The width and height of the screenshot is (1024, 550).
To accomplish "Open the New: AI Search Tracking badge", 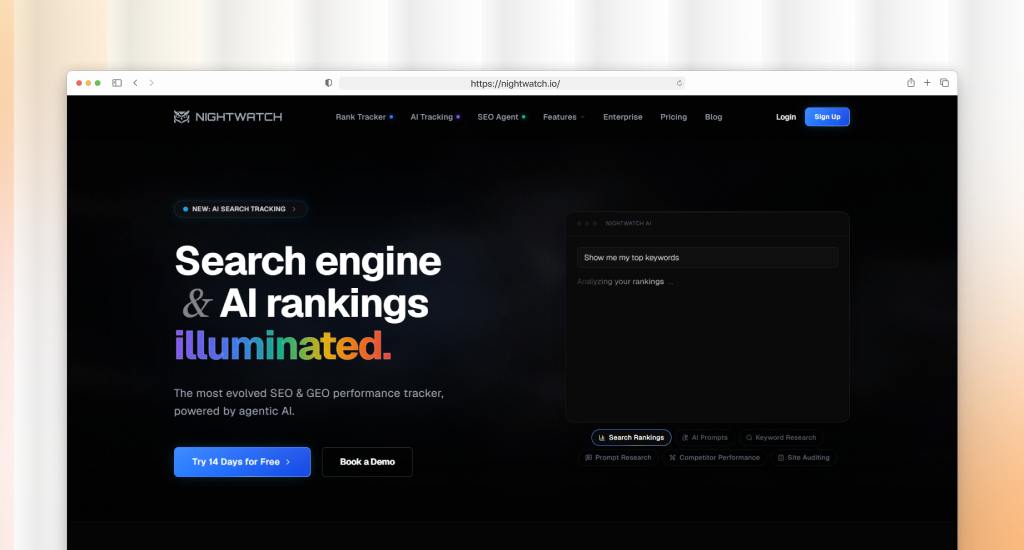I will click(x=240, y=209).
